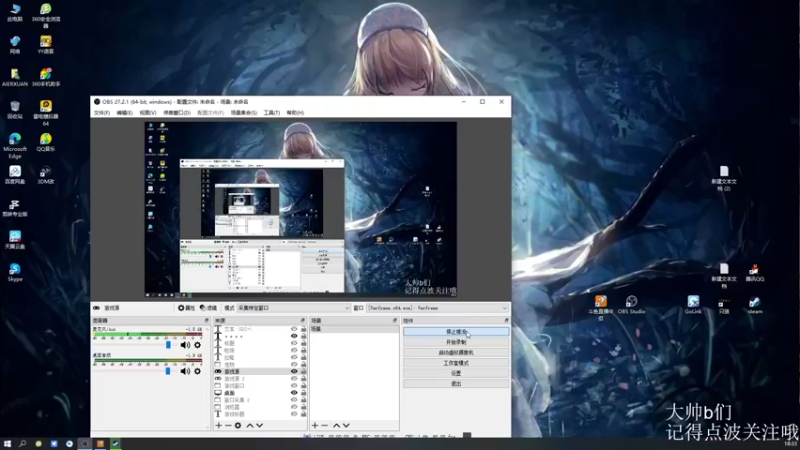Click the 停止推流 button
Image resolution: width=800 pixels, height=450 pixels.
pyautogui.click(x=456, y=332)
